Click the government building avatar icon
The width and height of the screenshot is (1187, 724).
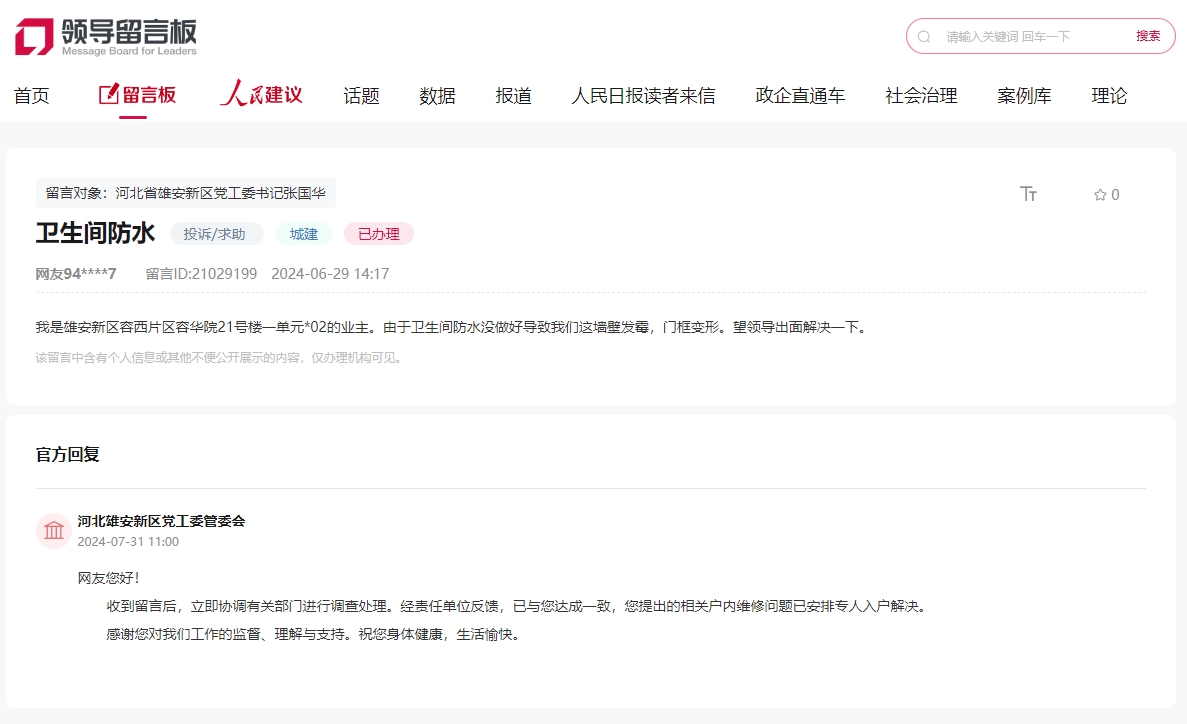tap(53, 531)
